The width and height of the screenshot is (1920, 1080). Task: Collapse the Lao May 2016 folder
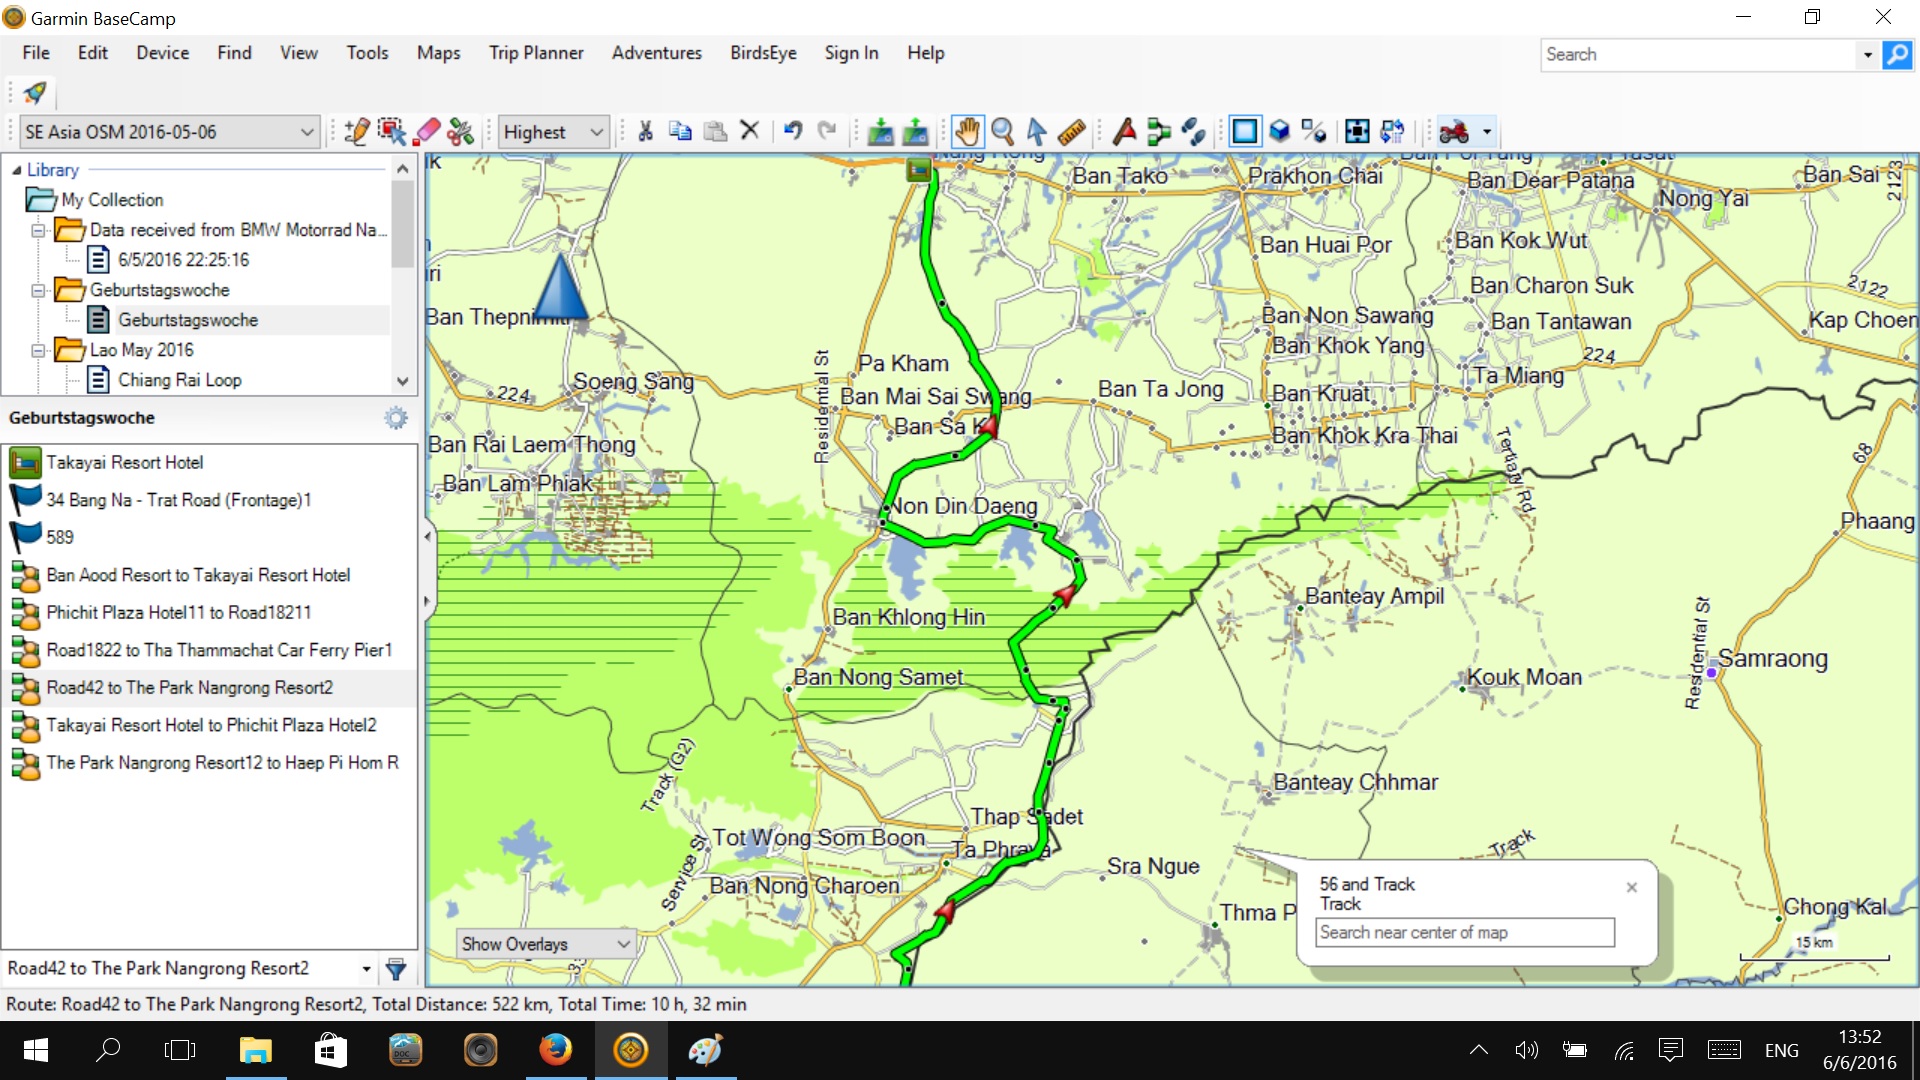tap(38, 350)
